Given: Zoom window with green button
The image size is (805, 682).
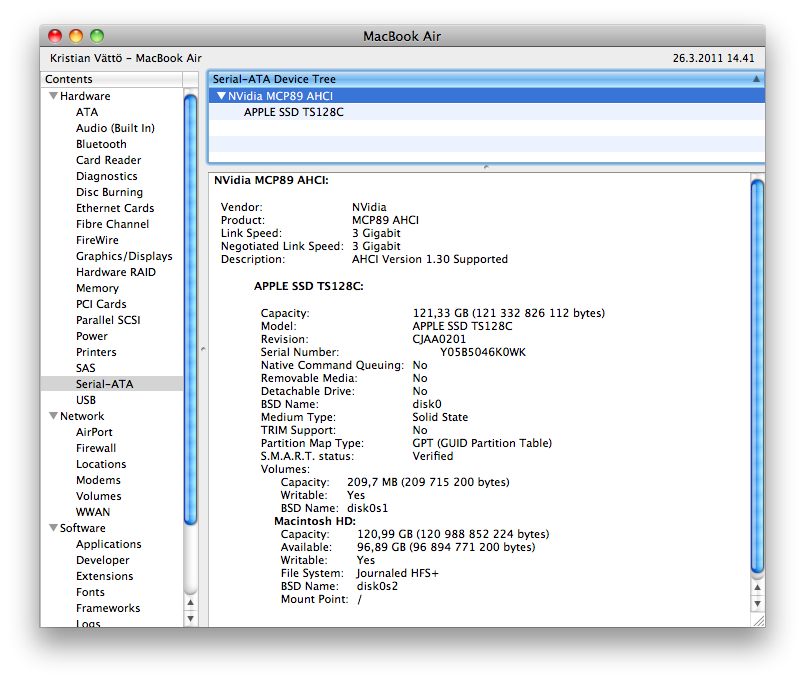Looking at the screenshot, I should [97, 36].
